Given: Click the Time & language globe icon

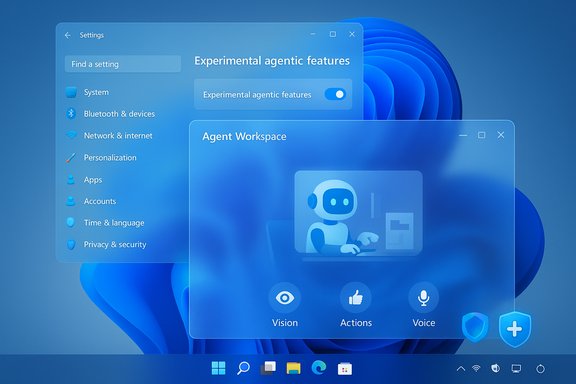Looking at the screenshot, I should coord(71,222).
